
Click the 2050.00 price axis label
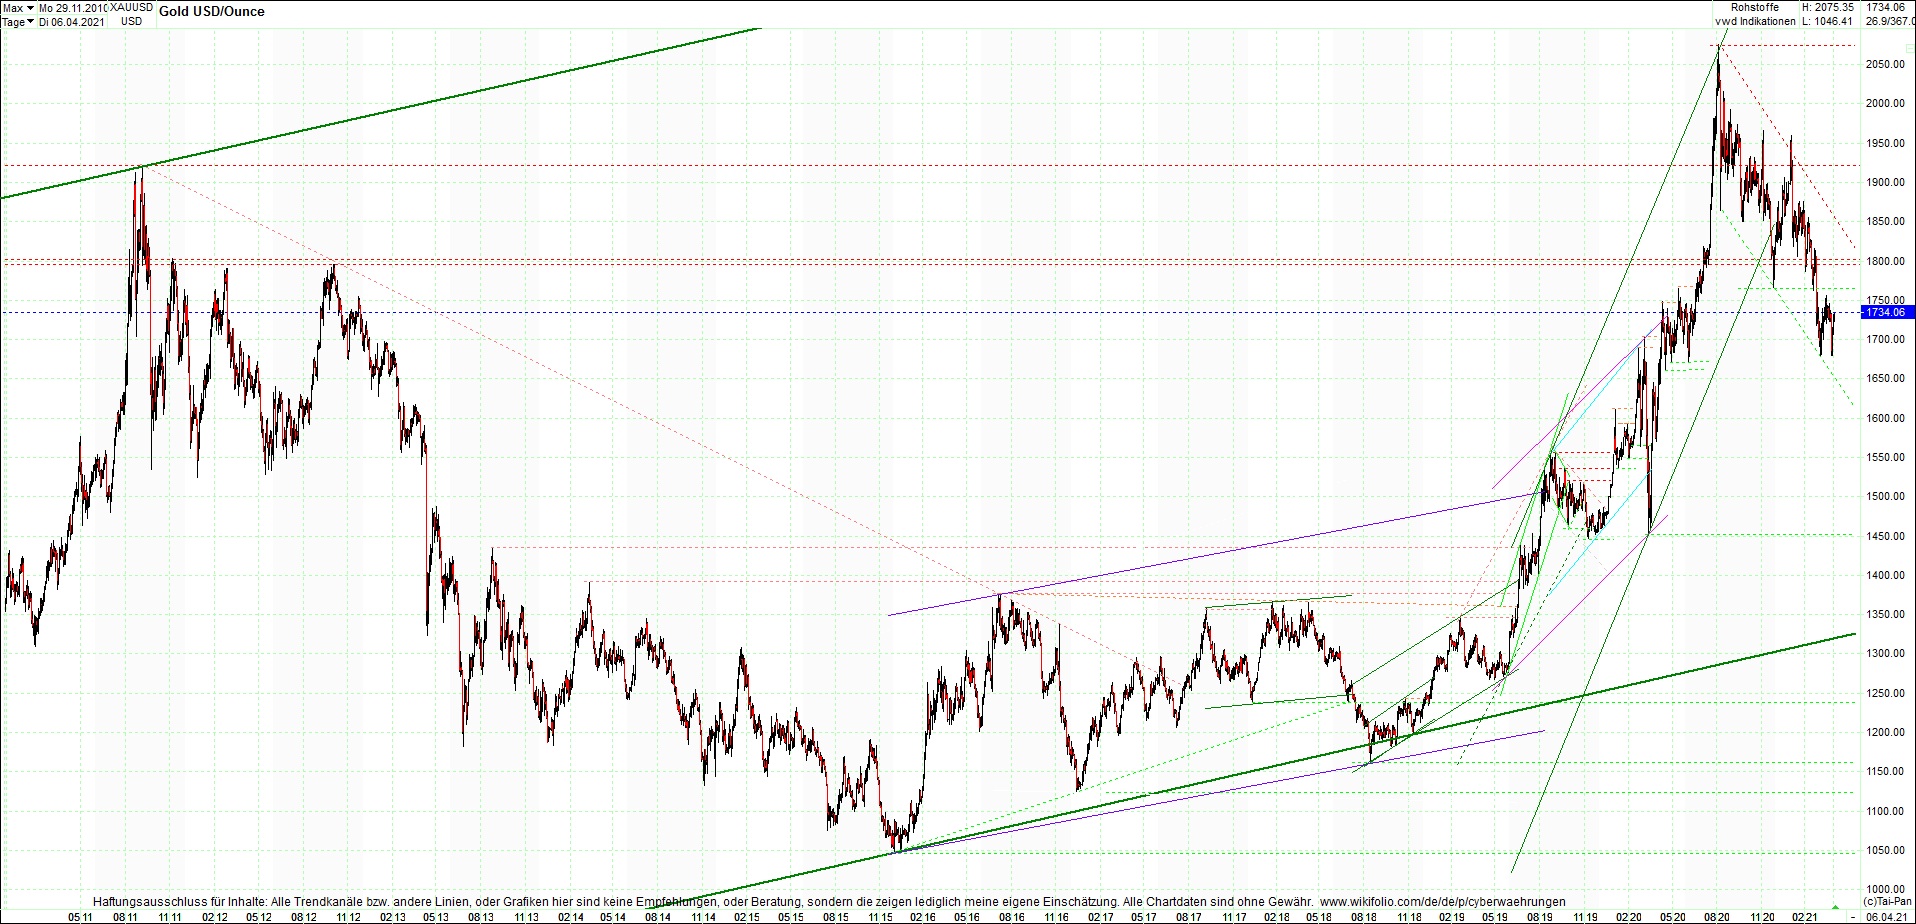(1885, 64)
